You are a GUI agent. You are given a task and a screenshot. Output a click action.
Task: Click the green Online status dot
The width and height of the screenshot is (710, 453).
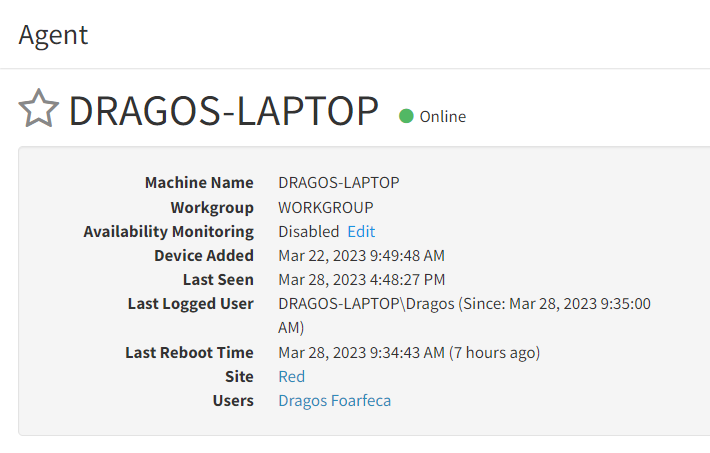(406, 116)
